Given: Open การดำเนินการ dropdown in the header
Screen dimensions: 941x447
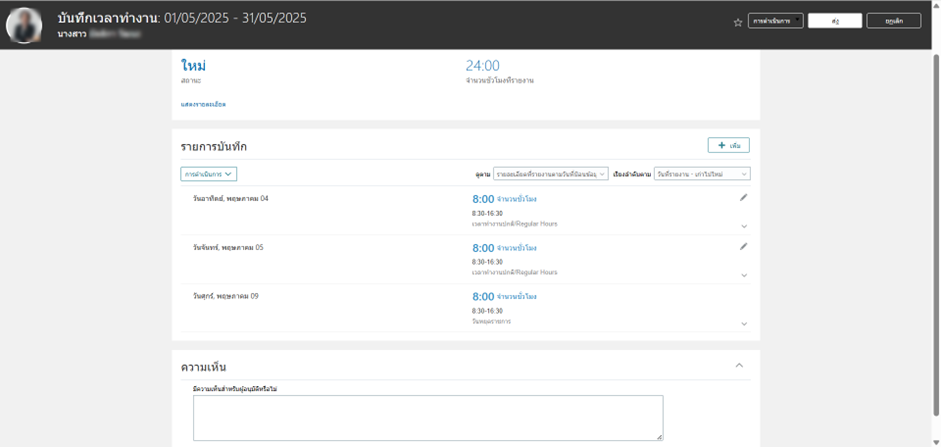Looking at the screenshot, I should [775, 21].
